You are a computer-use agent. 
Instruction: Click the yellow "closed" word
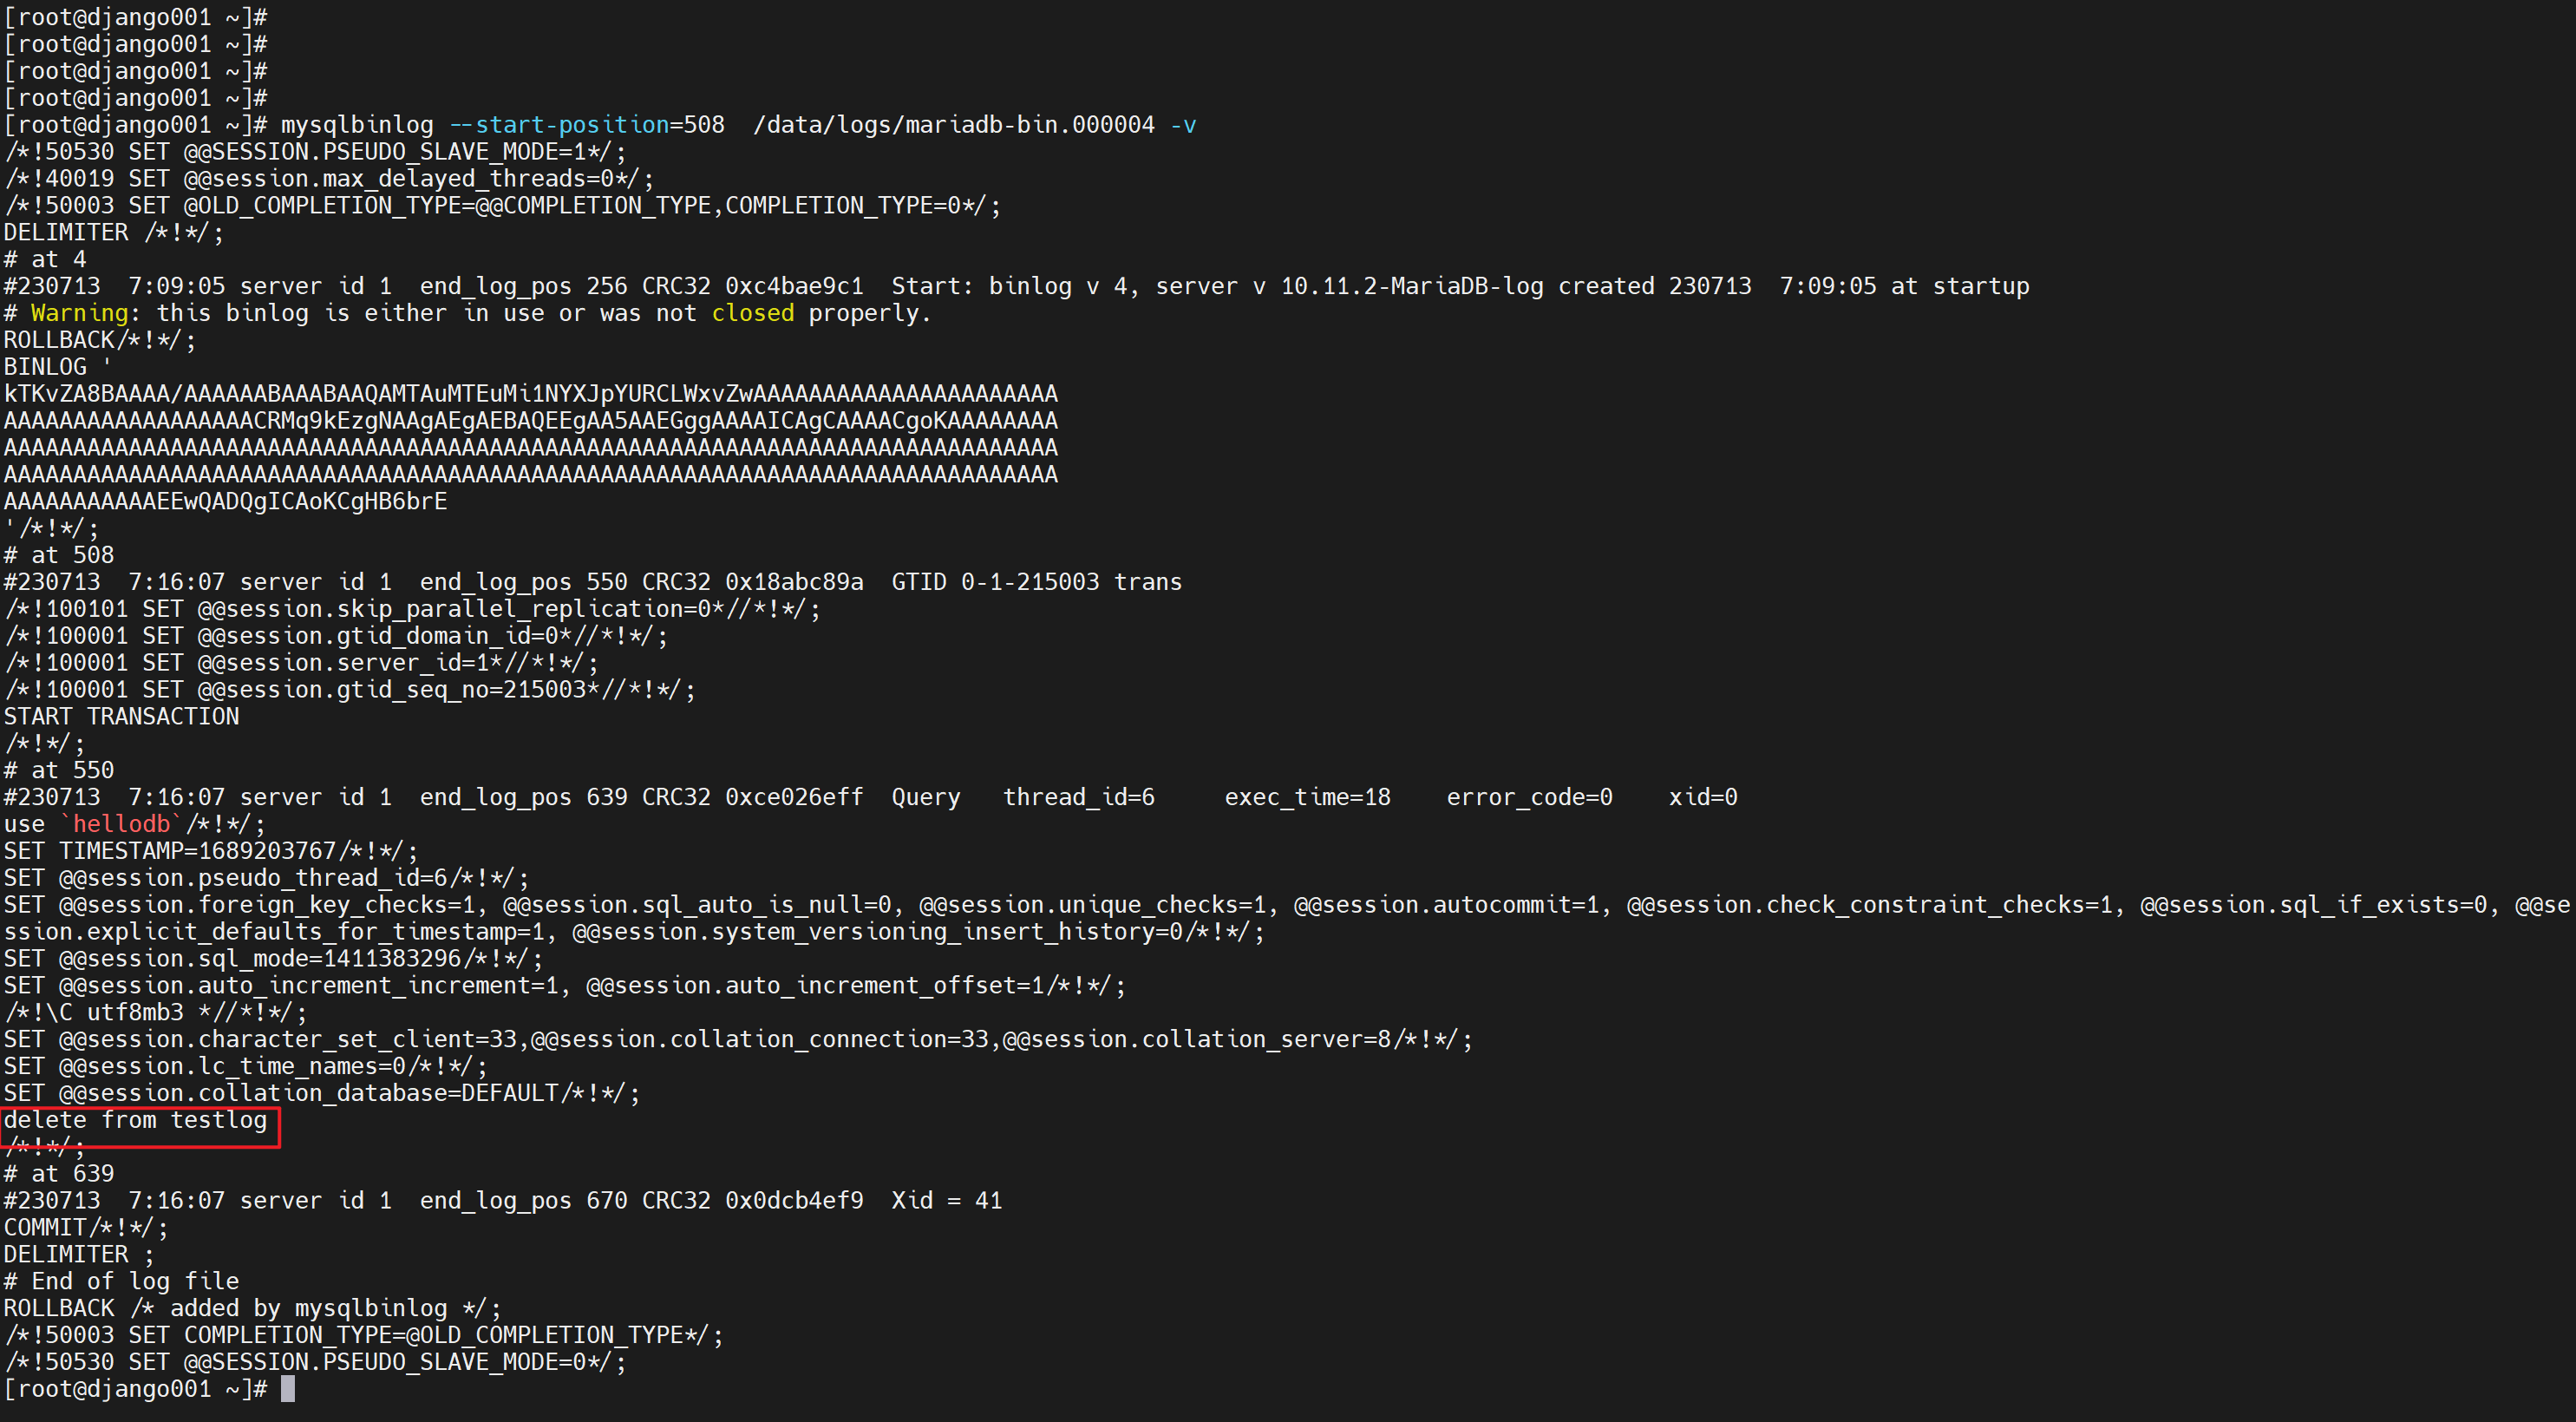(752, 313)
